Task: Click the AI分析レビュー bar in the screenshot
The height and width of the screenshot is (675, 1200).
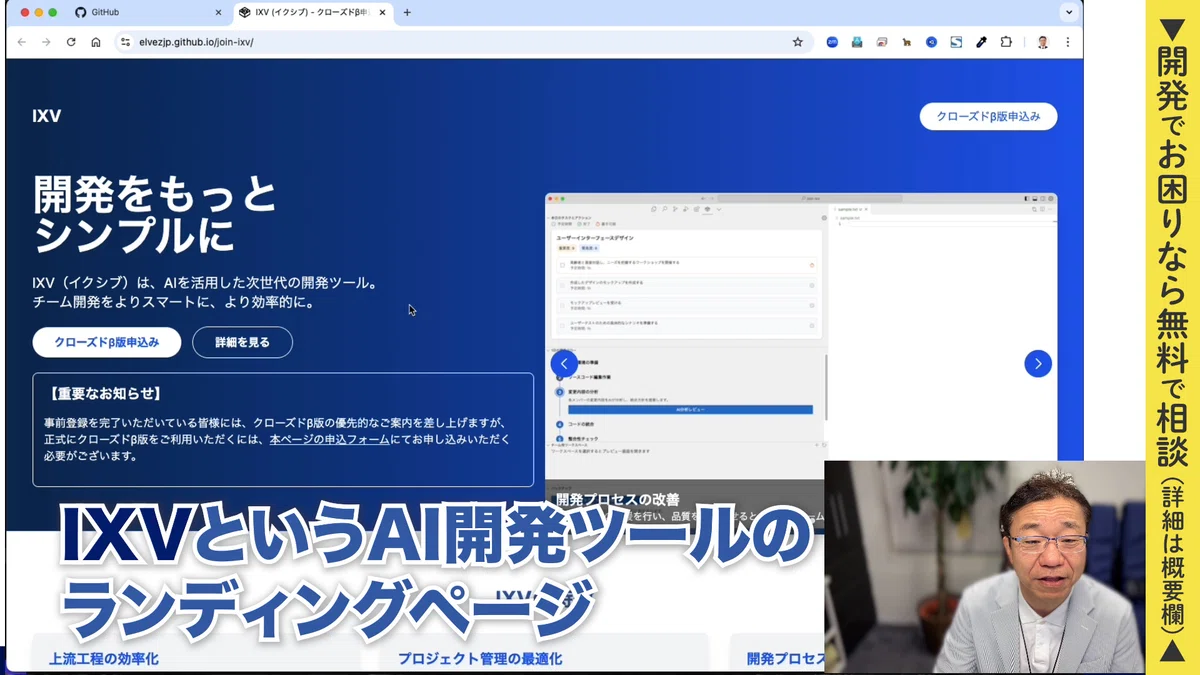Action: point(690,410)
